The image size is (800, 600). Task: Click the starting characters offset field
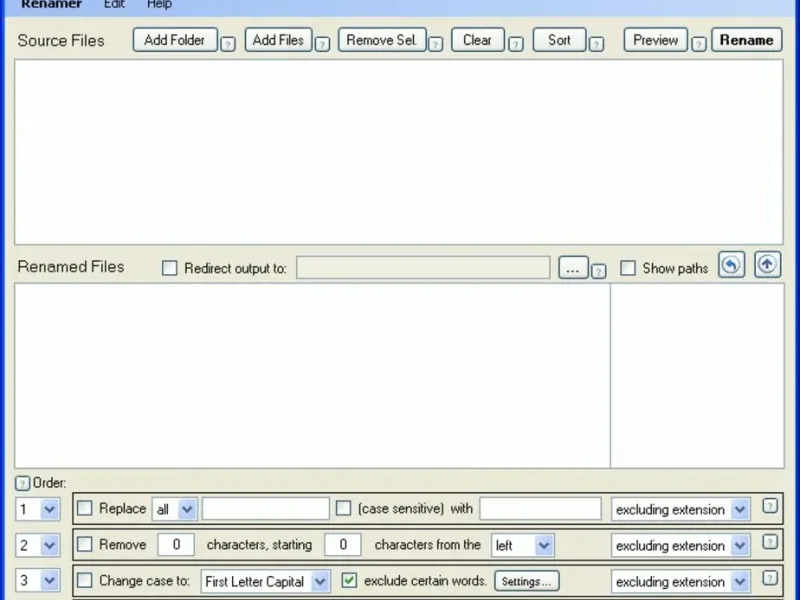point(343,544)
